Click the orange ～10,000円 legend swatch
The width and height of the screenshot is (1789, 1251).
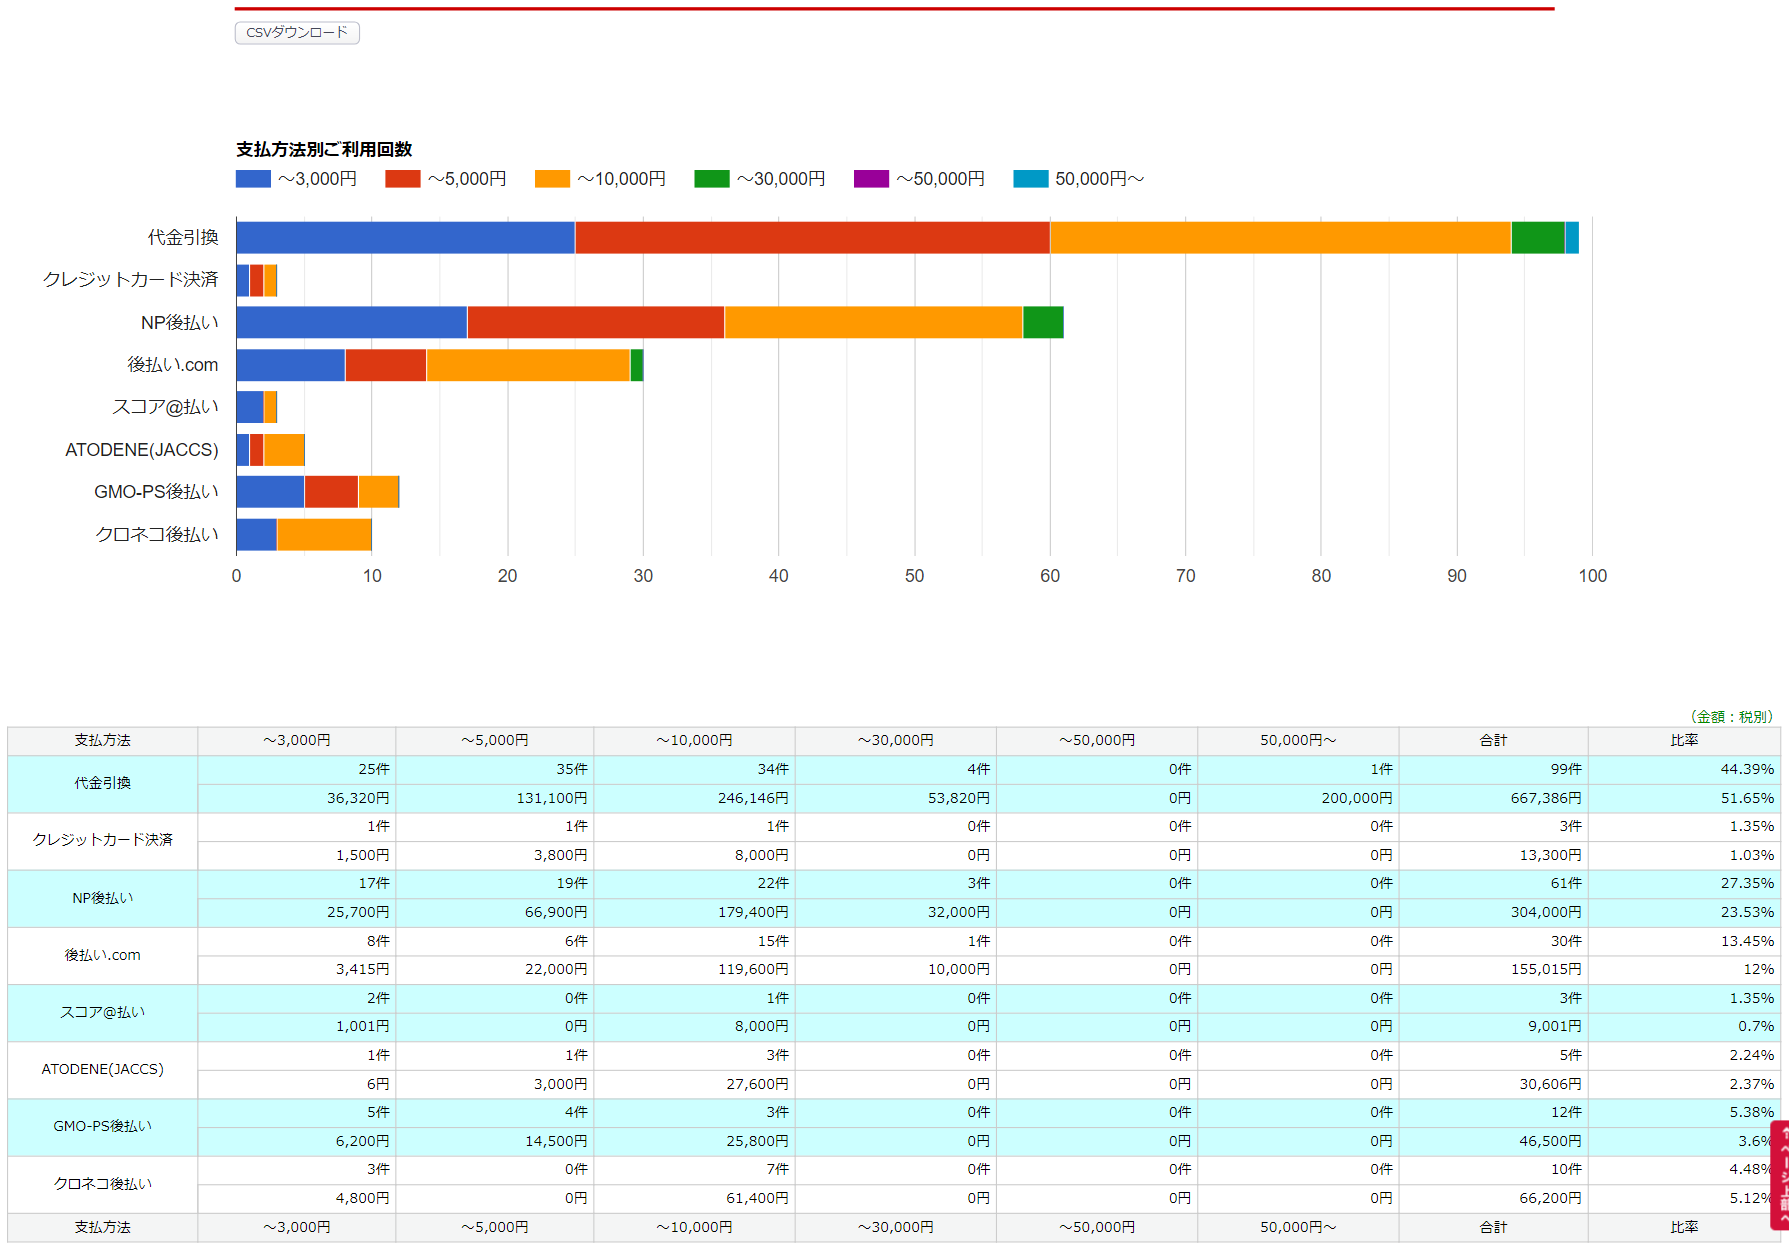(552, 179)
